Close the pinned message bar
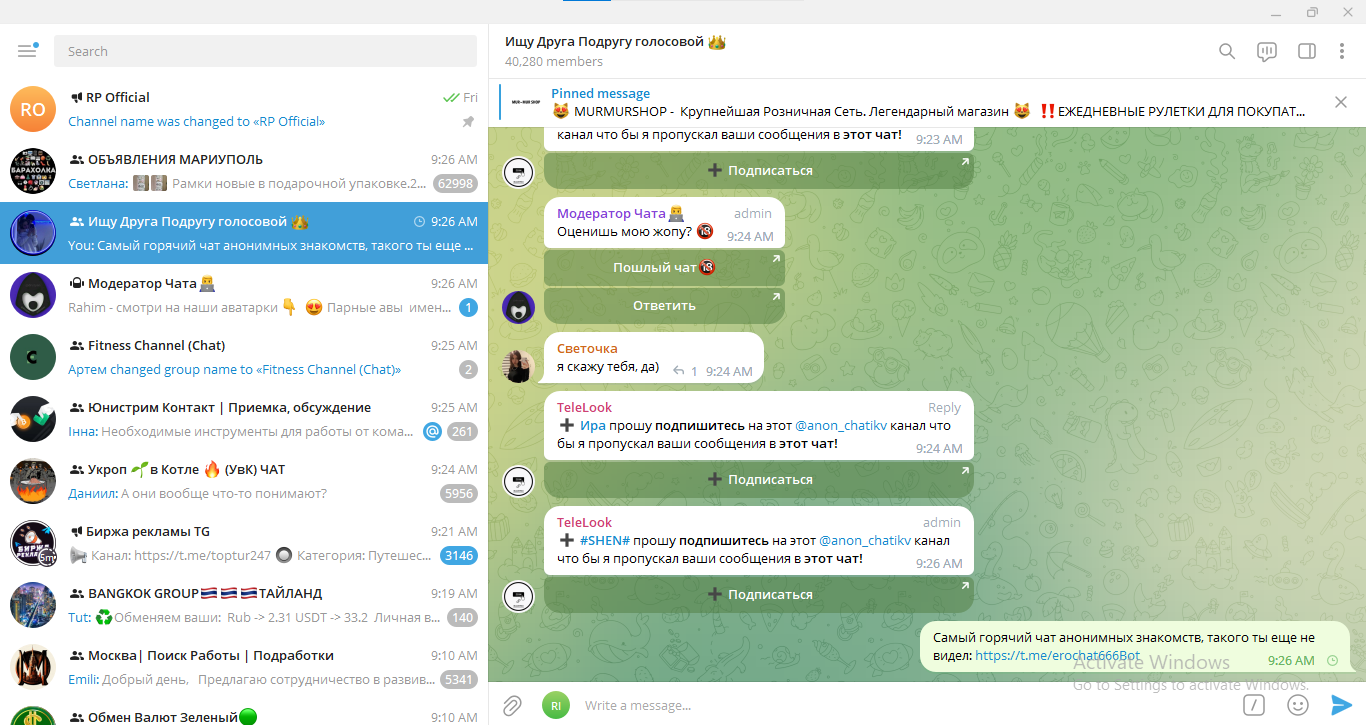Image resolution: width=1366 pixels, height=725 pixels. pos(1341,102)
